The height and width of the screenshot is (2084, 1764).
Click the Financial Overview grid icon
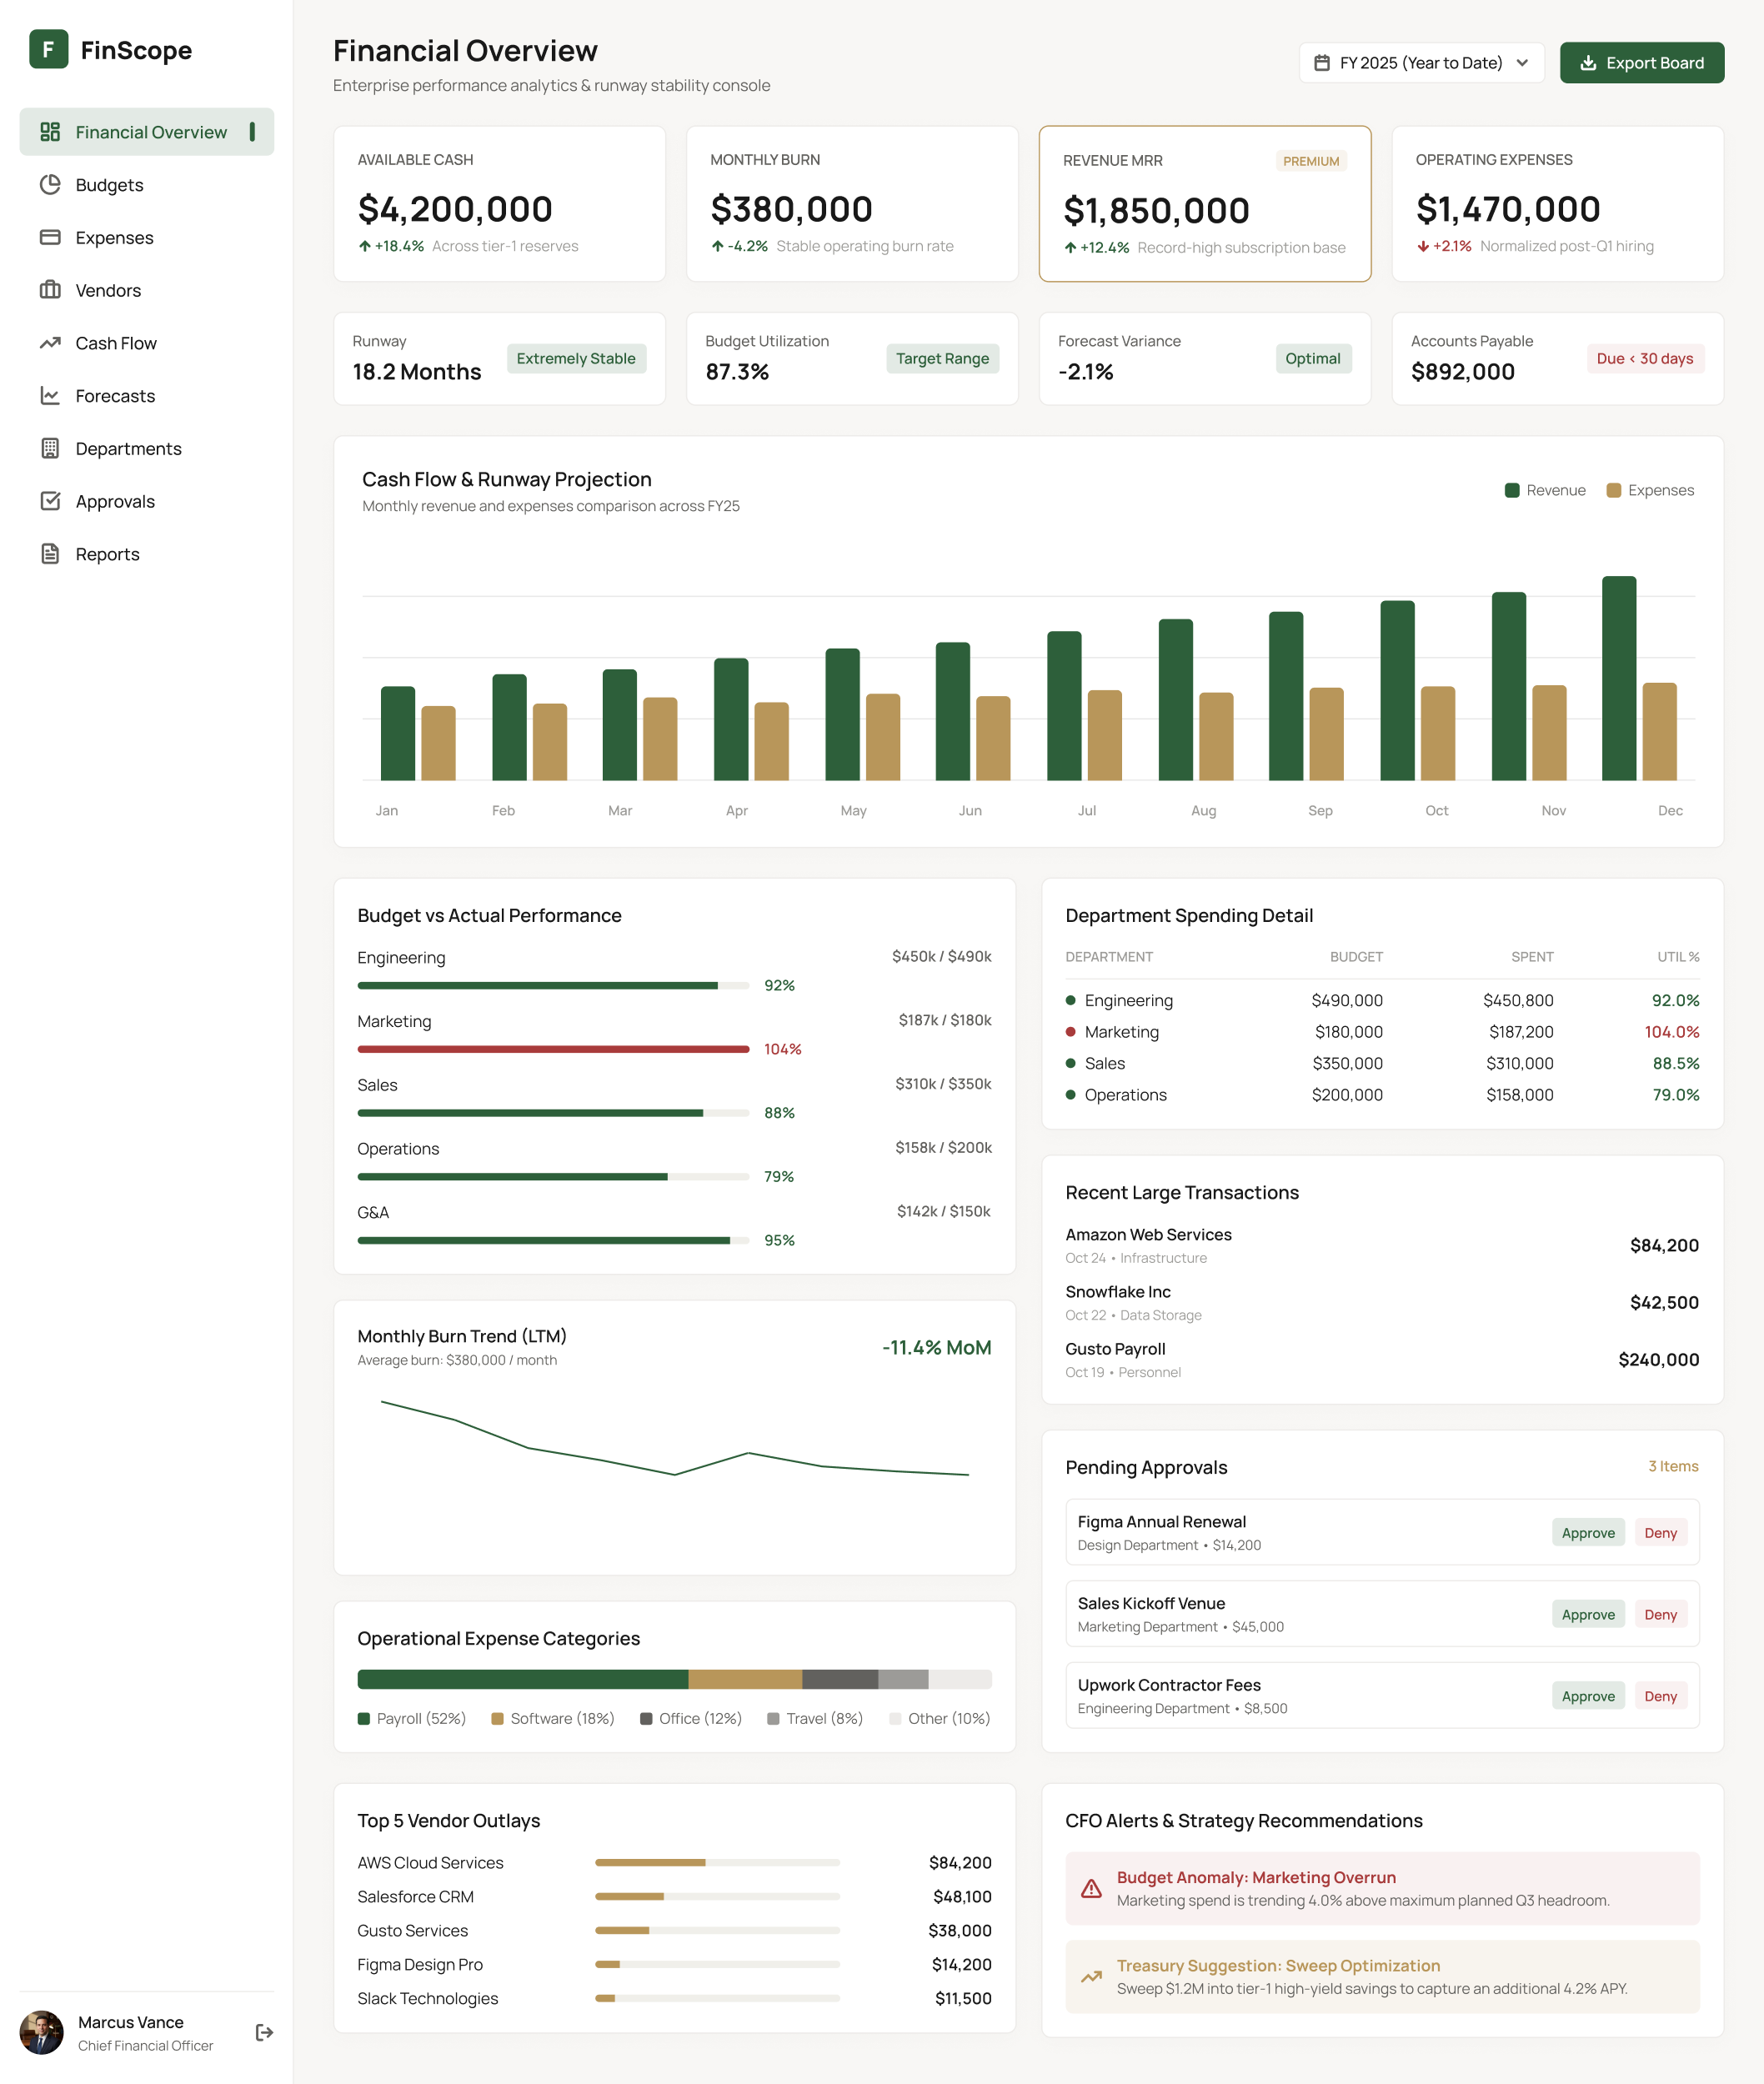pos(50,132)
